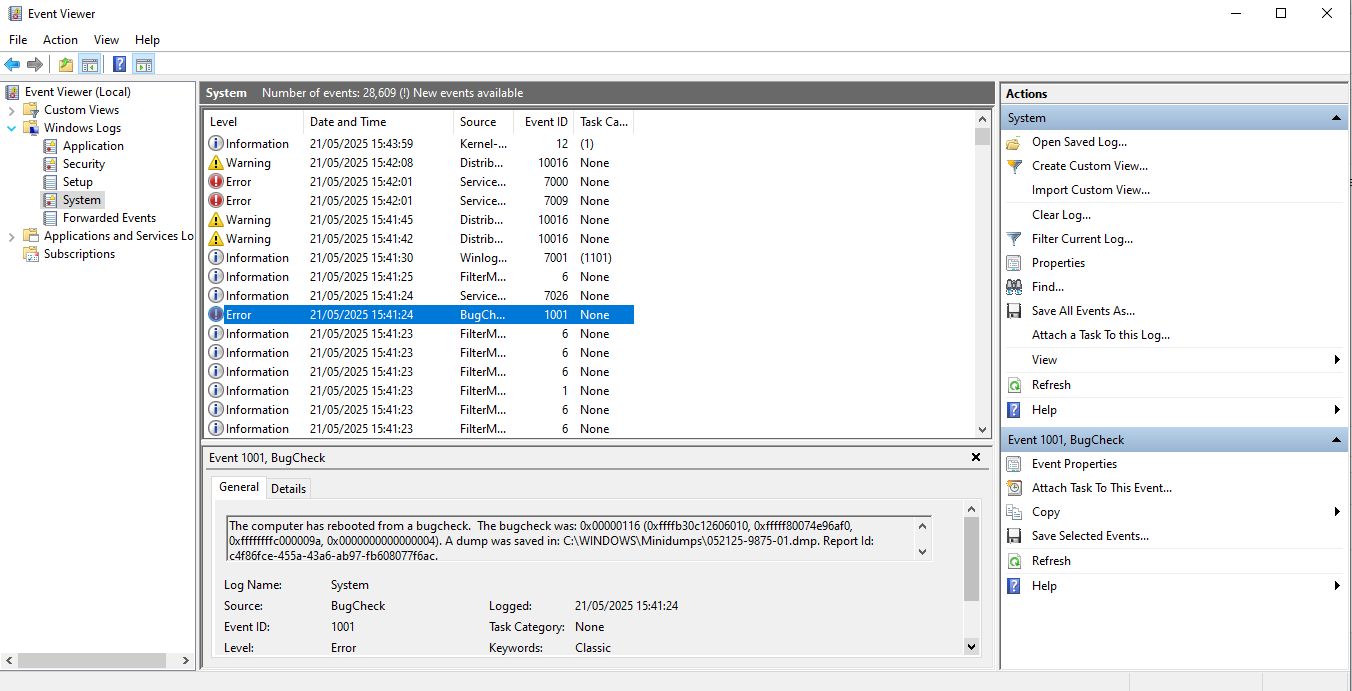Sort events by the Event ID column header
1352x691 pixels.
[544, 122]
